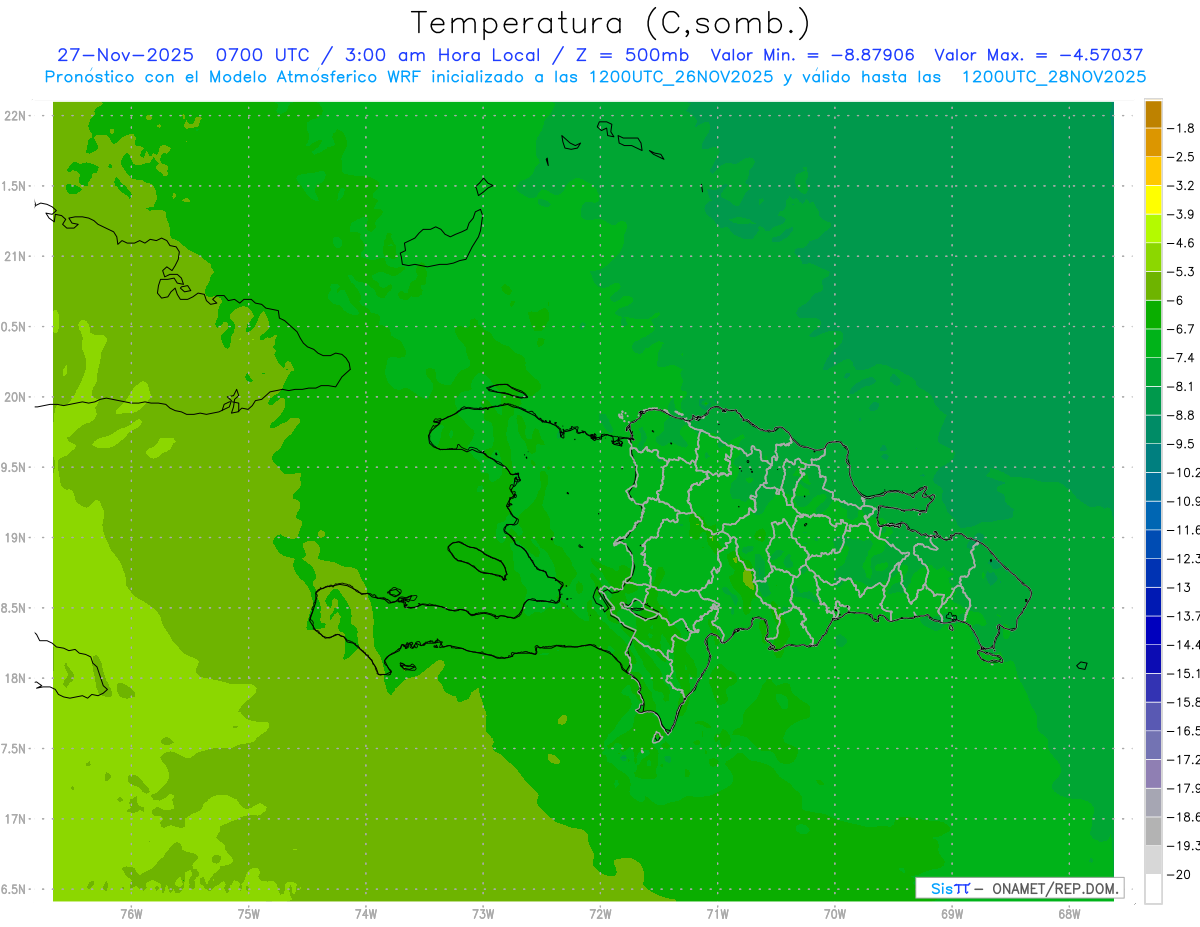1200x927 pixels.
Task: Pick the white swatch at the color bar bottom
Action: pyautogui.click(x=1153, y=888)
